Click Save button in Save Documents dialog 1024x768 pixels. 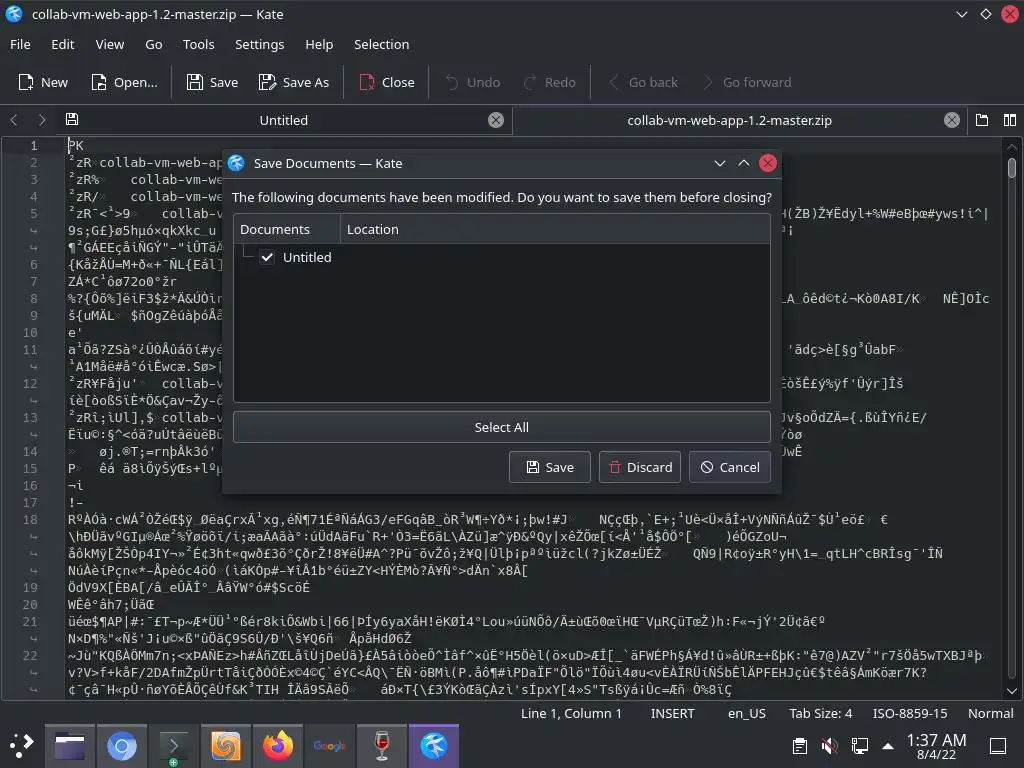(550, 467)
